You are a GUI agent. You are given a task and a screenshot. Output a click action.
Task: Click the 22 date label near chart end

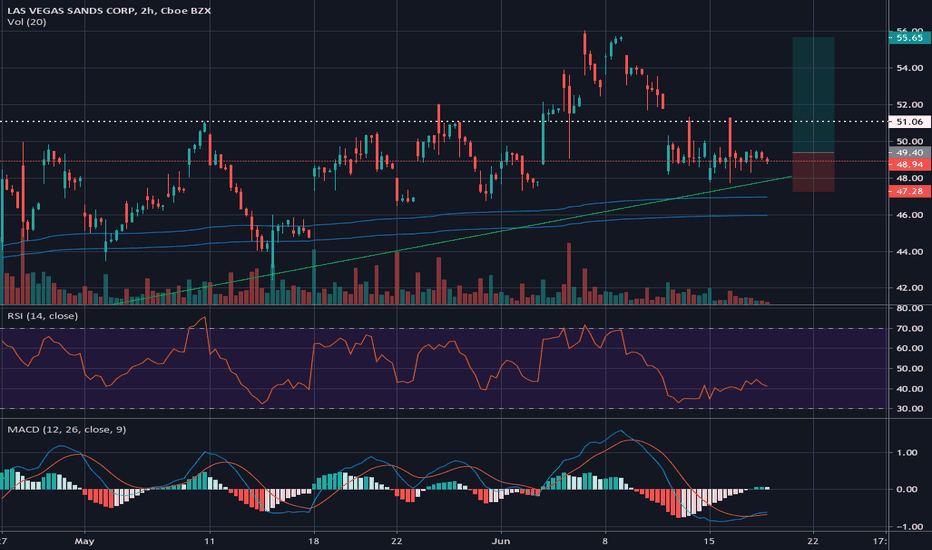(813, 540)
